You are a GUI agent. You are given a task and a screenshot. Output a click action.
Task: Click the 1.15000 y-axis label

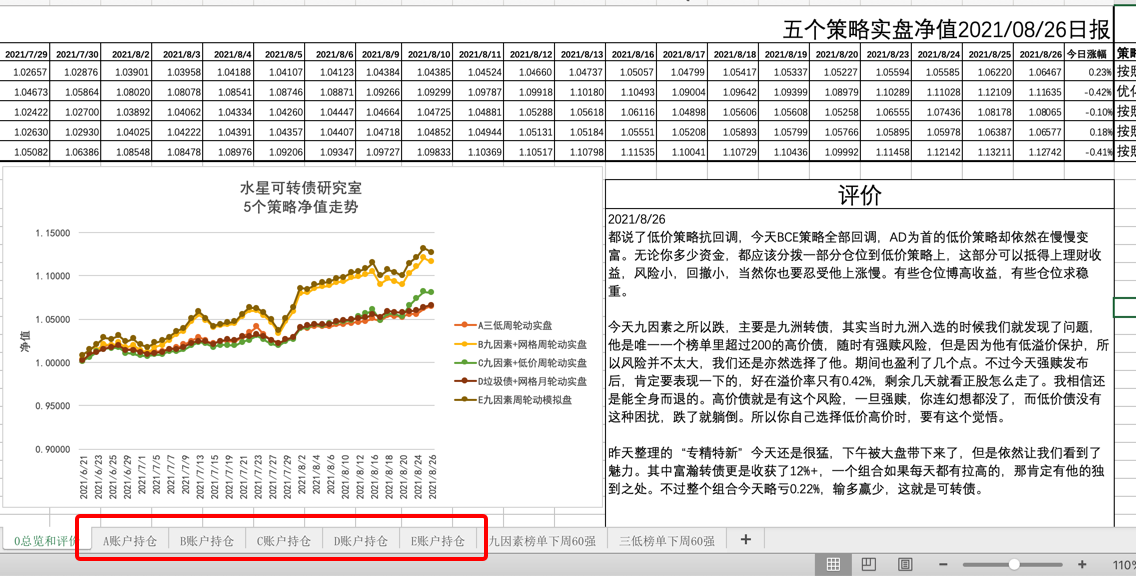pyautogui.click(x=53, y=233)
